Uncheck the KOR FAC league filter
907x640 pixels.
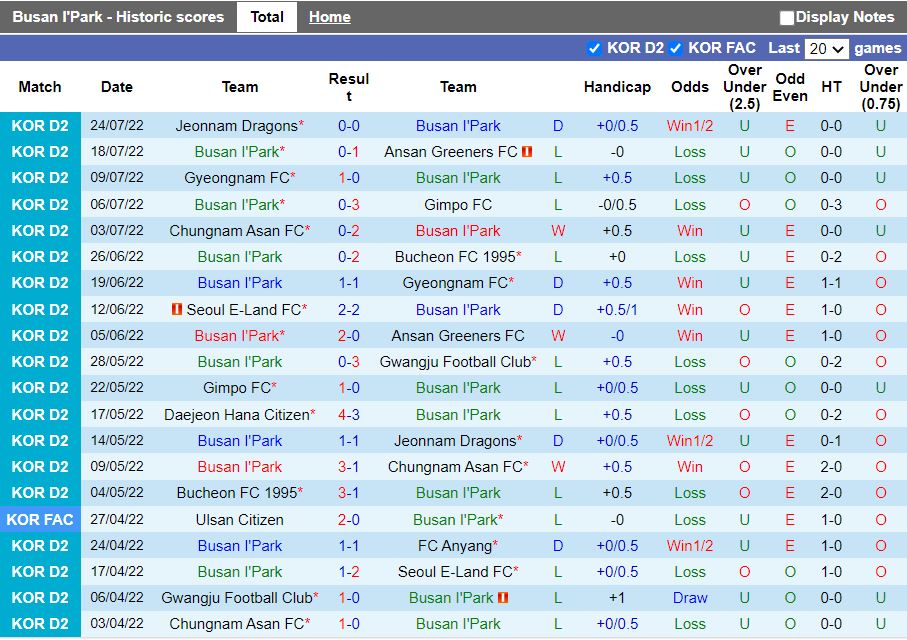click(675, 49)
